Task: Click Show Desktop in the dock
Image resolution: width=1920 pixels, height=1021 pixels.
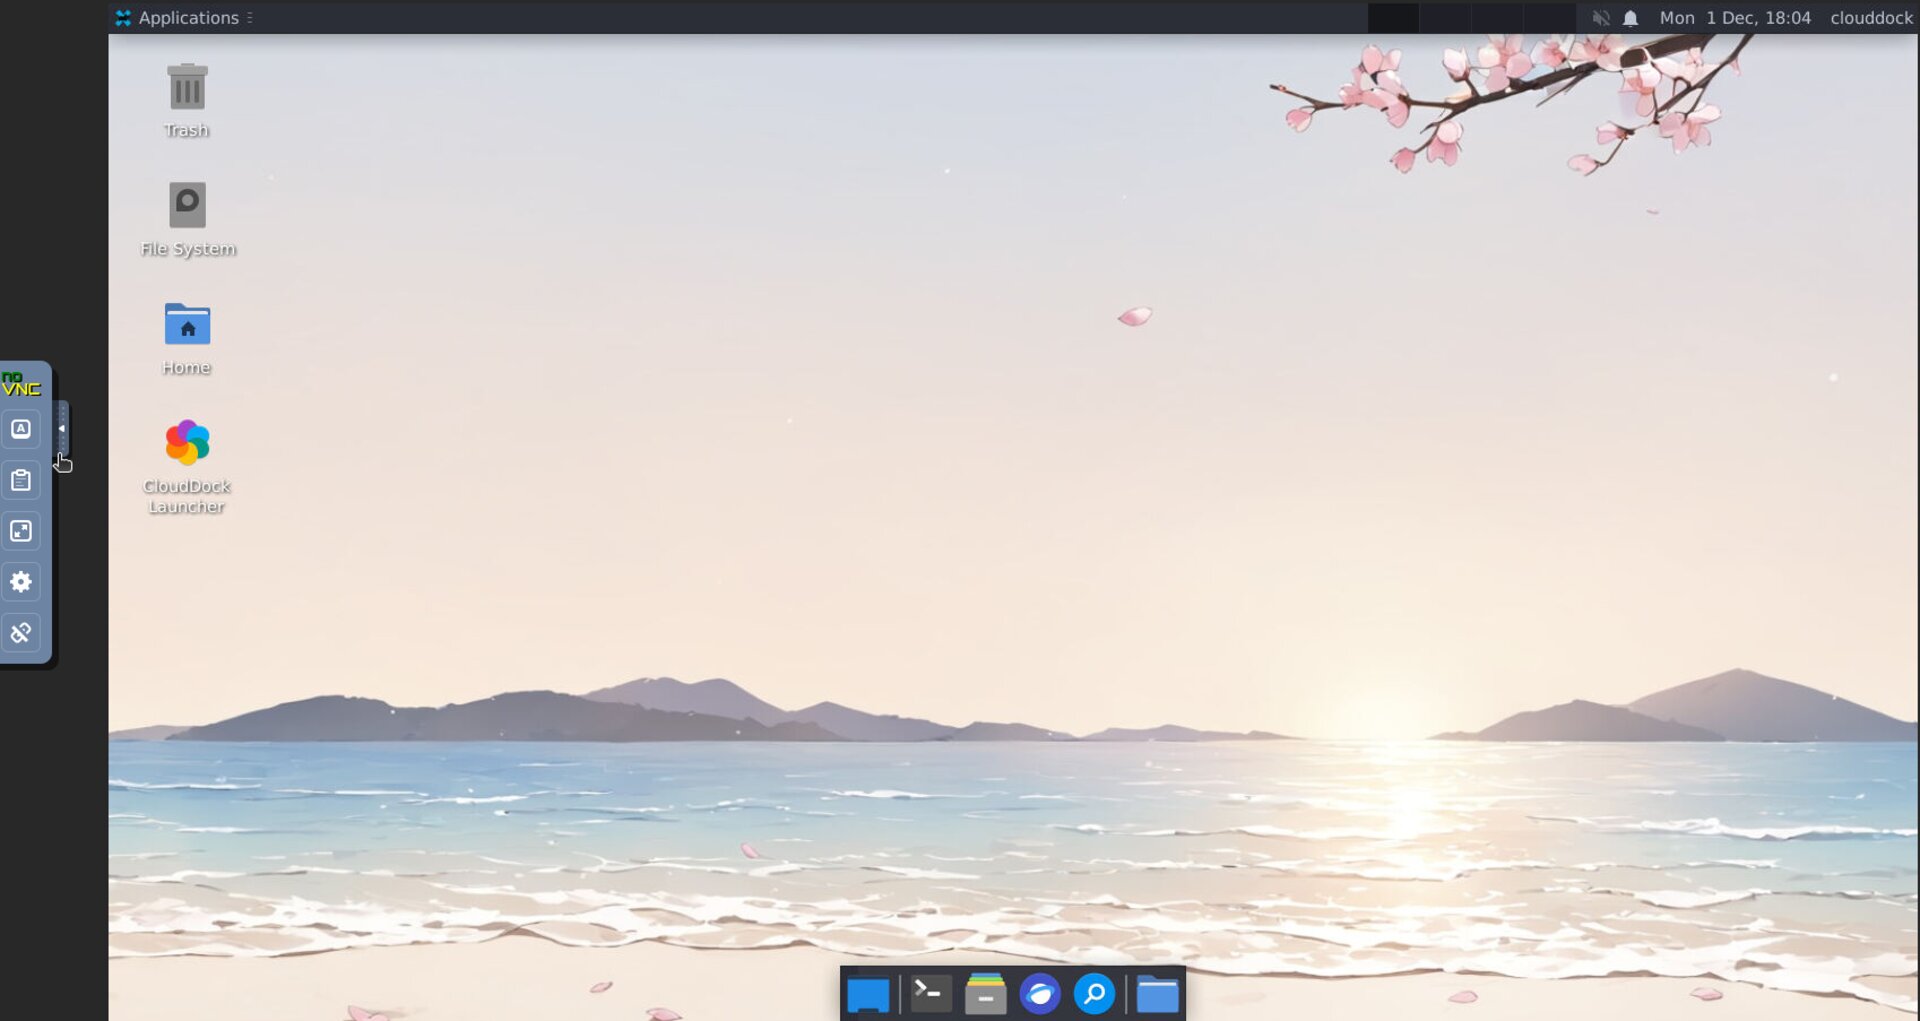Action: [x=868, y=995]
